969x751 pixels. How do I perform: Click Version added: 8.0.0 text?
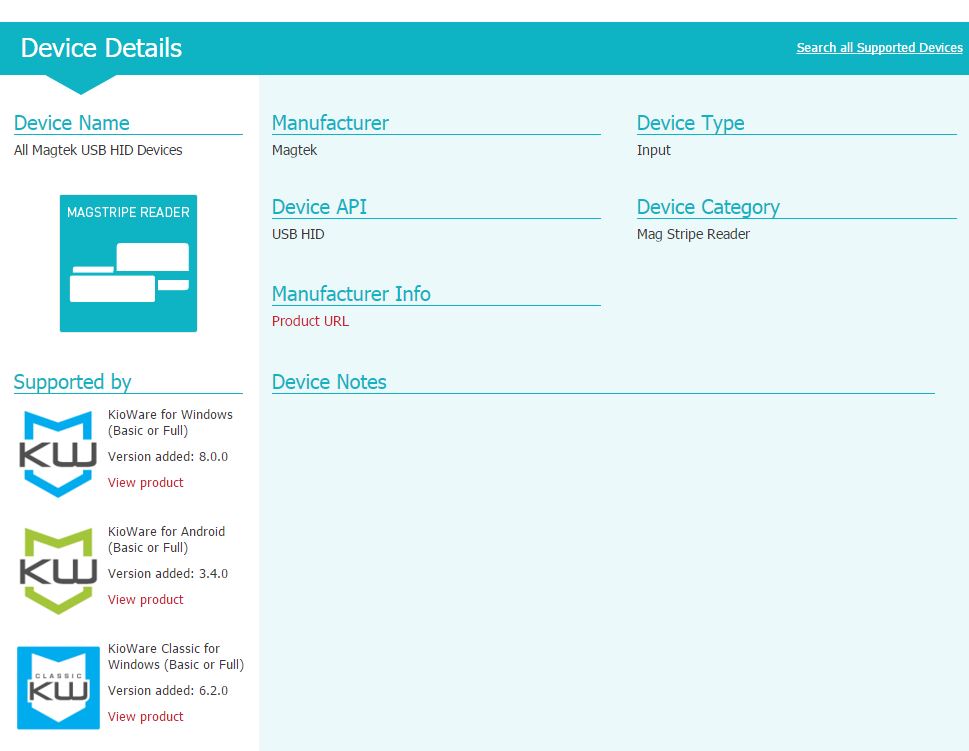168,457
